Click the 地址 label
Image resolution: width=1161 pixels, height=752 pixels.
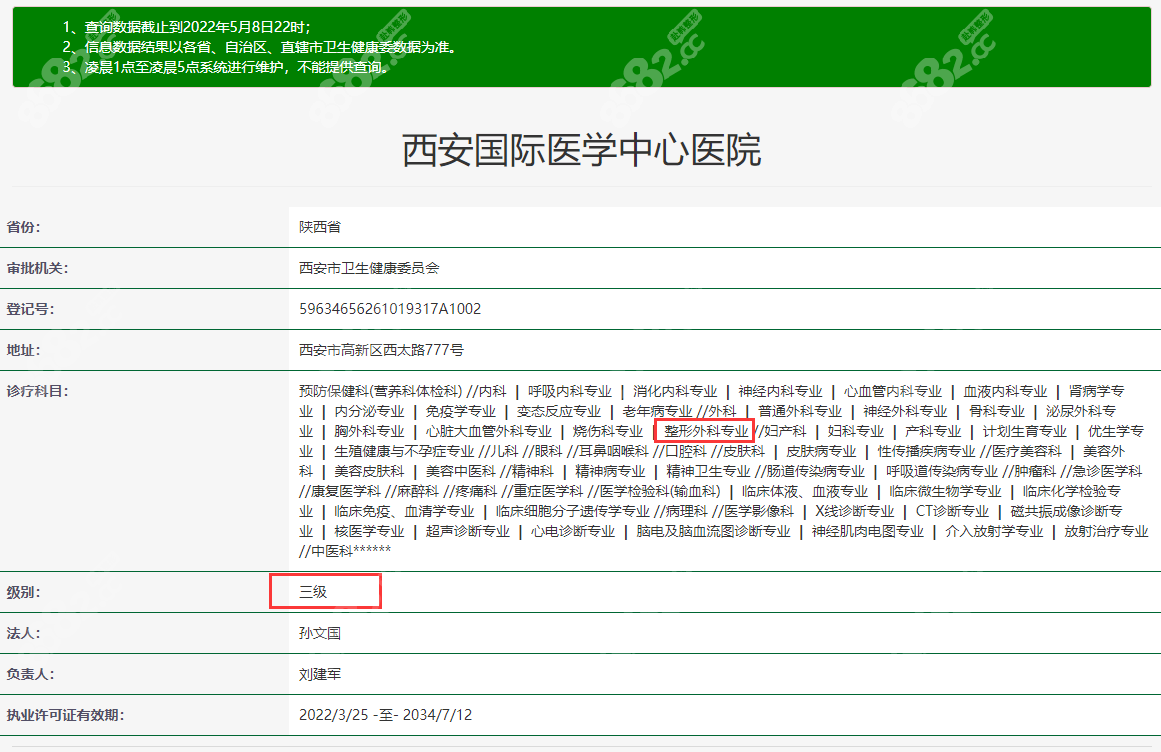point(24,350)
